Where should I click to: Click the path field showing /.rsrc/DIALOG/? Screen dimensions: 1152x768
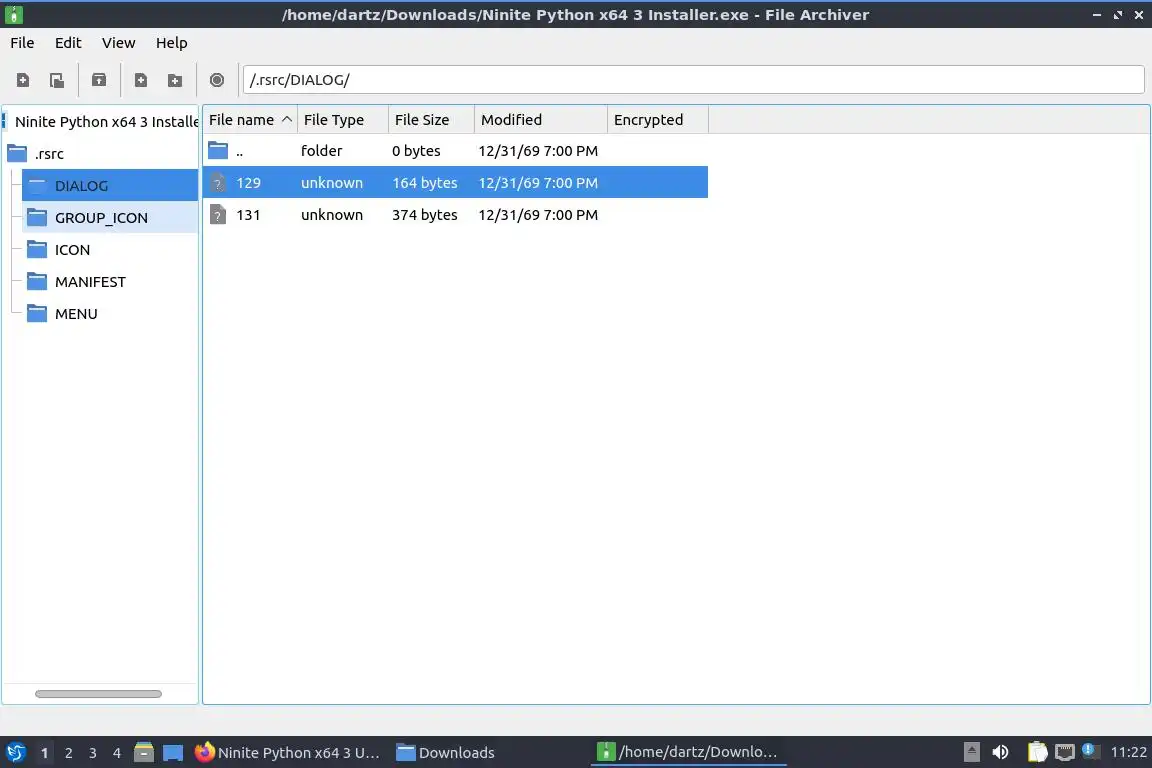694,79
